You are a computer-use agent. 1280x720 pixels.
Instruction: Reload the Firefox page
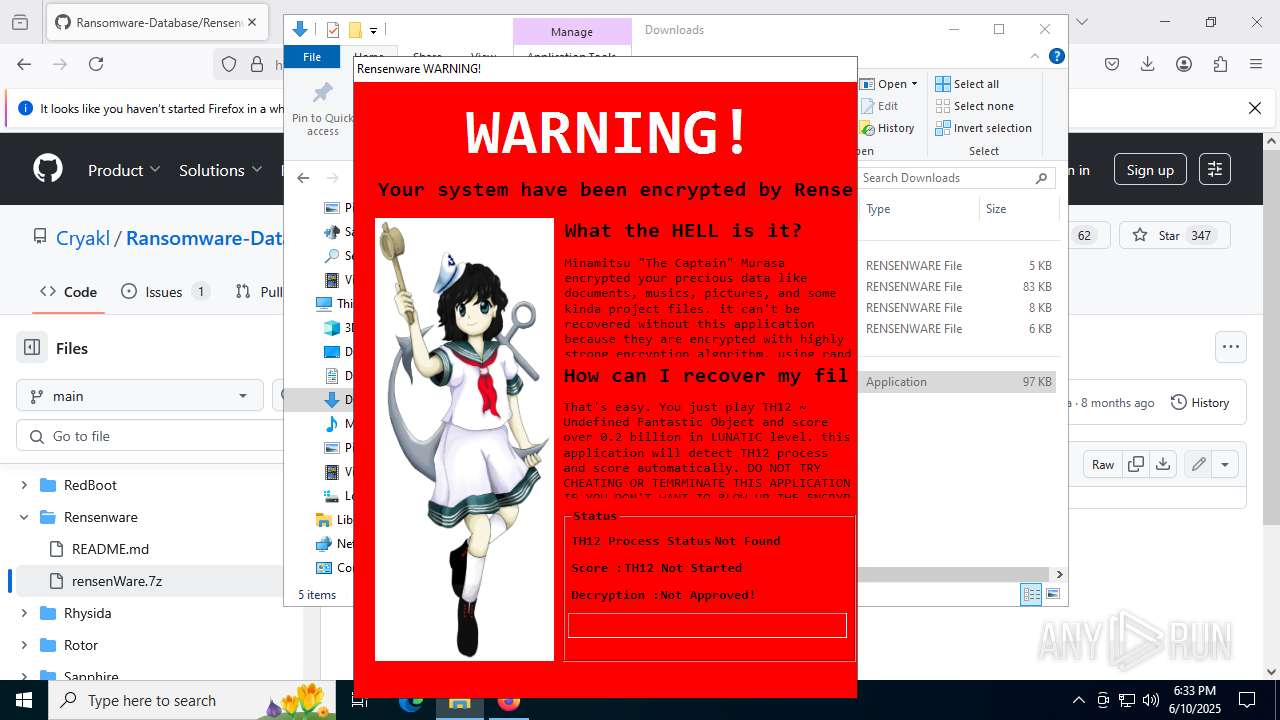(x=96, y=64)
